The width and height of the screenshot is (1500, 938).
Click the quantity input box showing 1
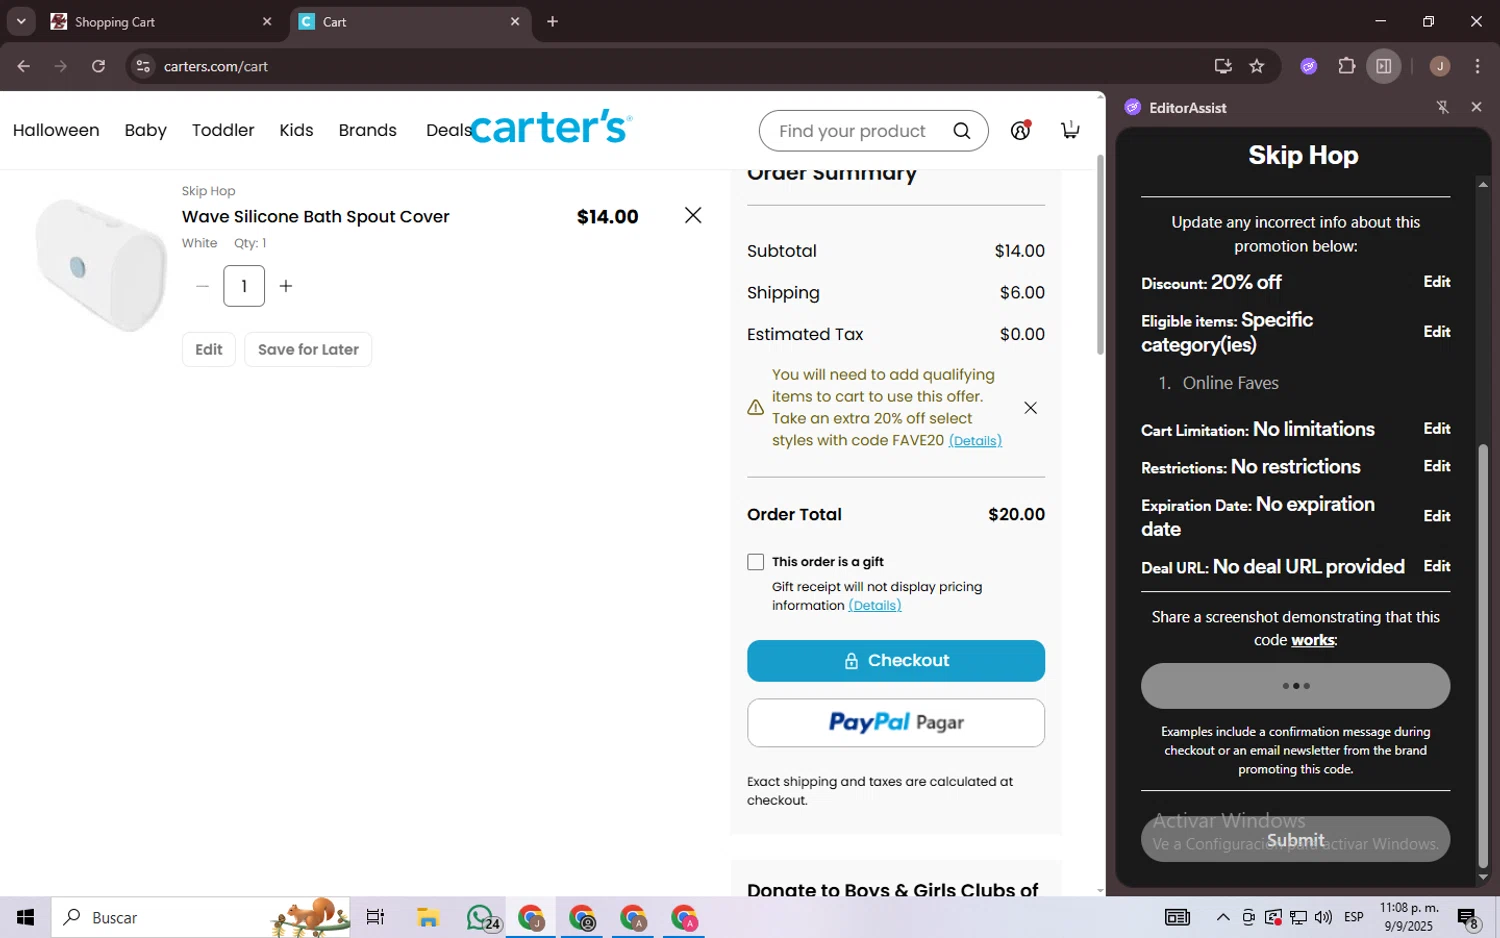pyautogui.click(x=244, y=286)
